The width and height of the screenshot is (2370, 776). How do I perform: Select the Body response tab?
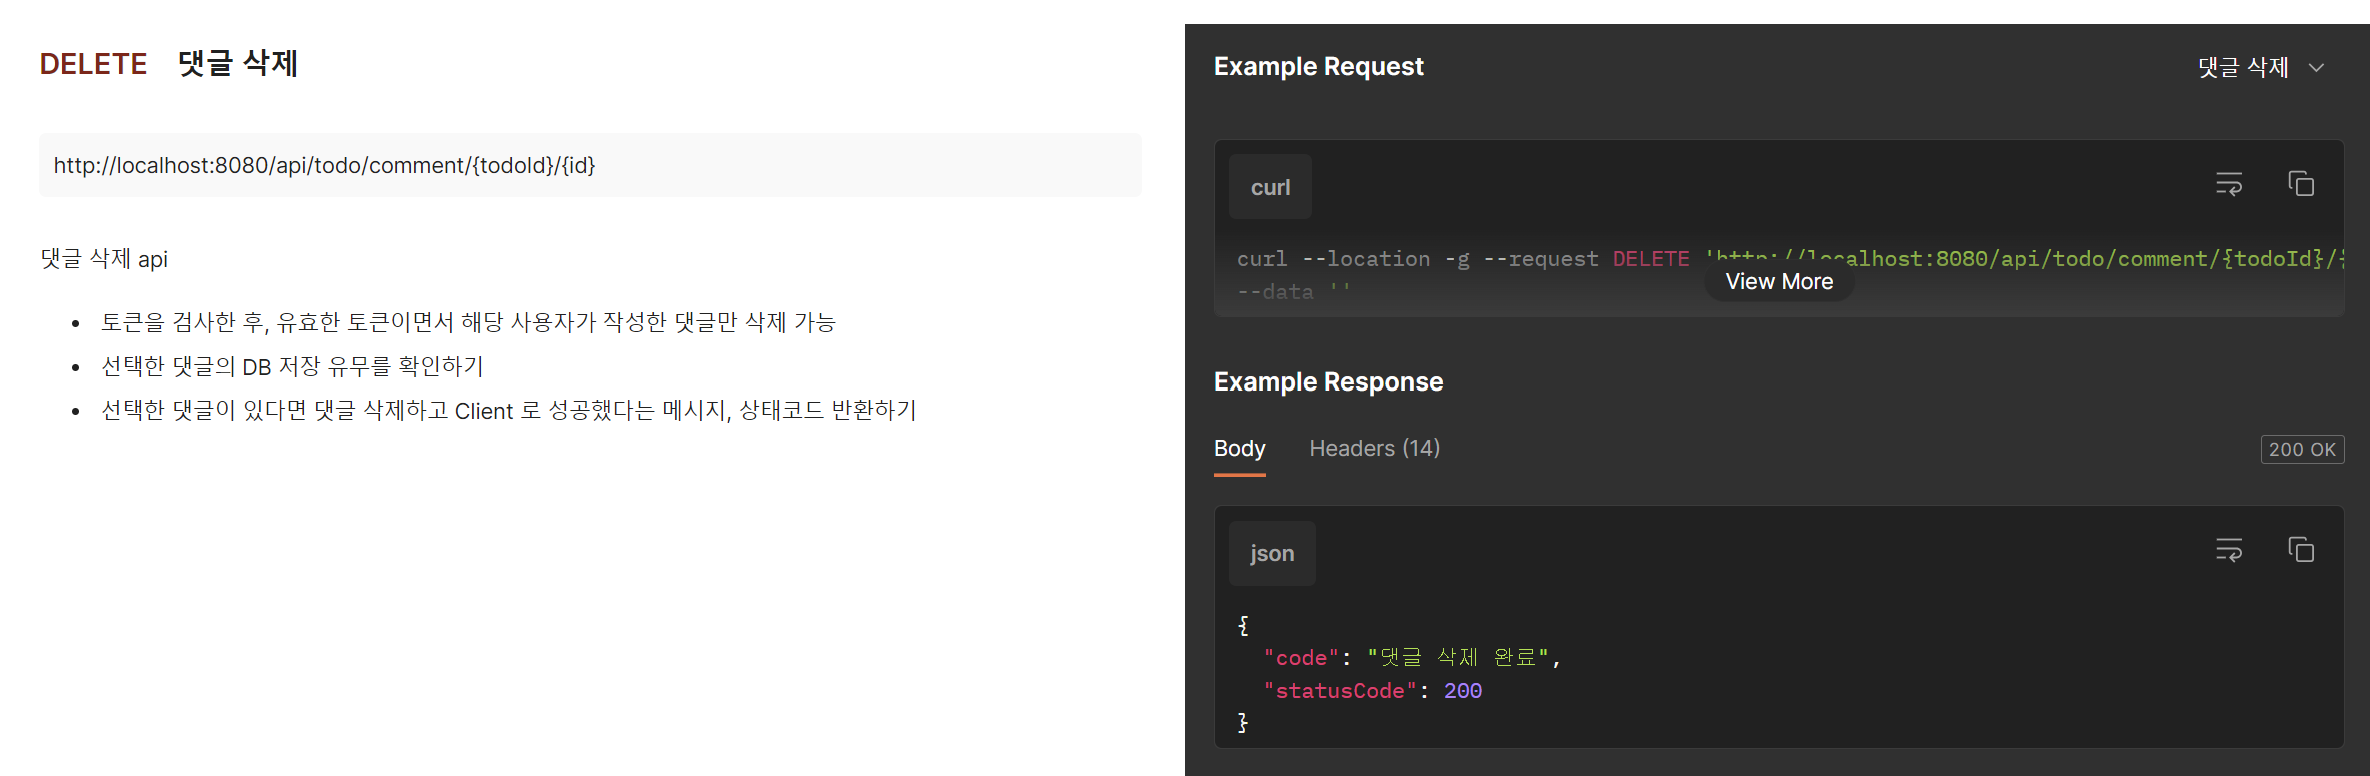[1239, 448]
